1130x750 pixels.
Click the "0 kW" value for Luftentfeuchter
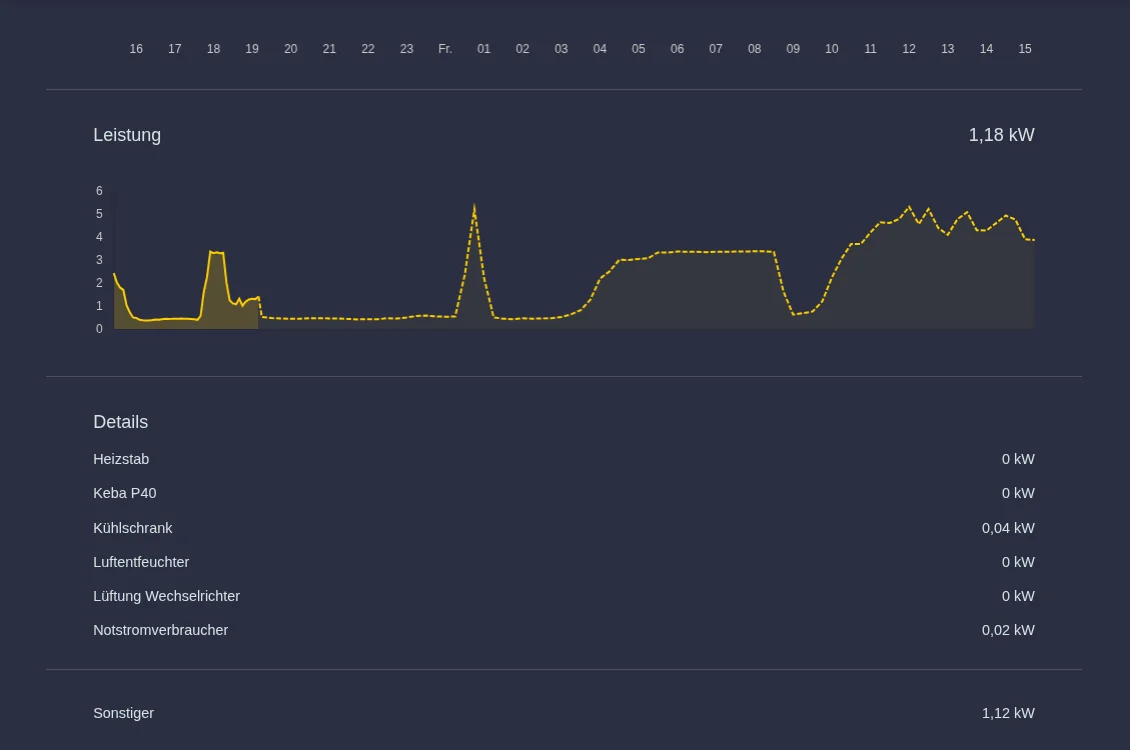click(1018, 562)
